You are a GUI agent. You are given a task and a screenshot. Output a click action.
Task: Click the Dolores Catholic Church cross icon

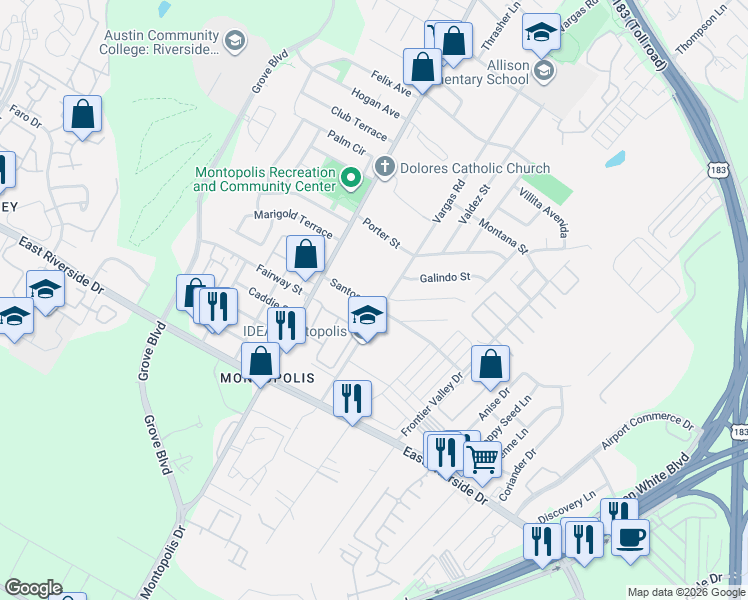tap(384, 168)
